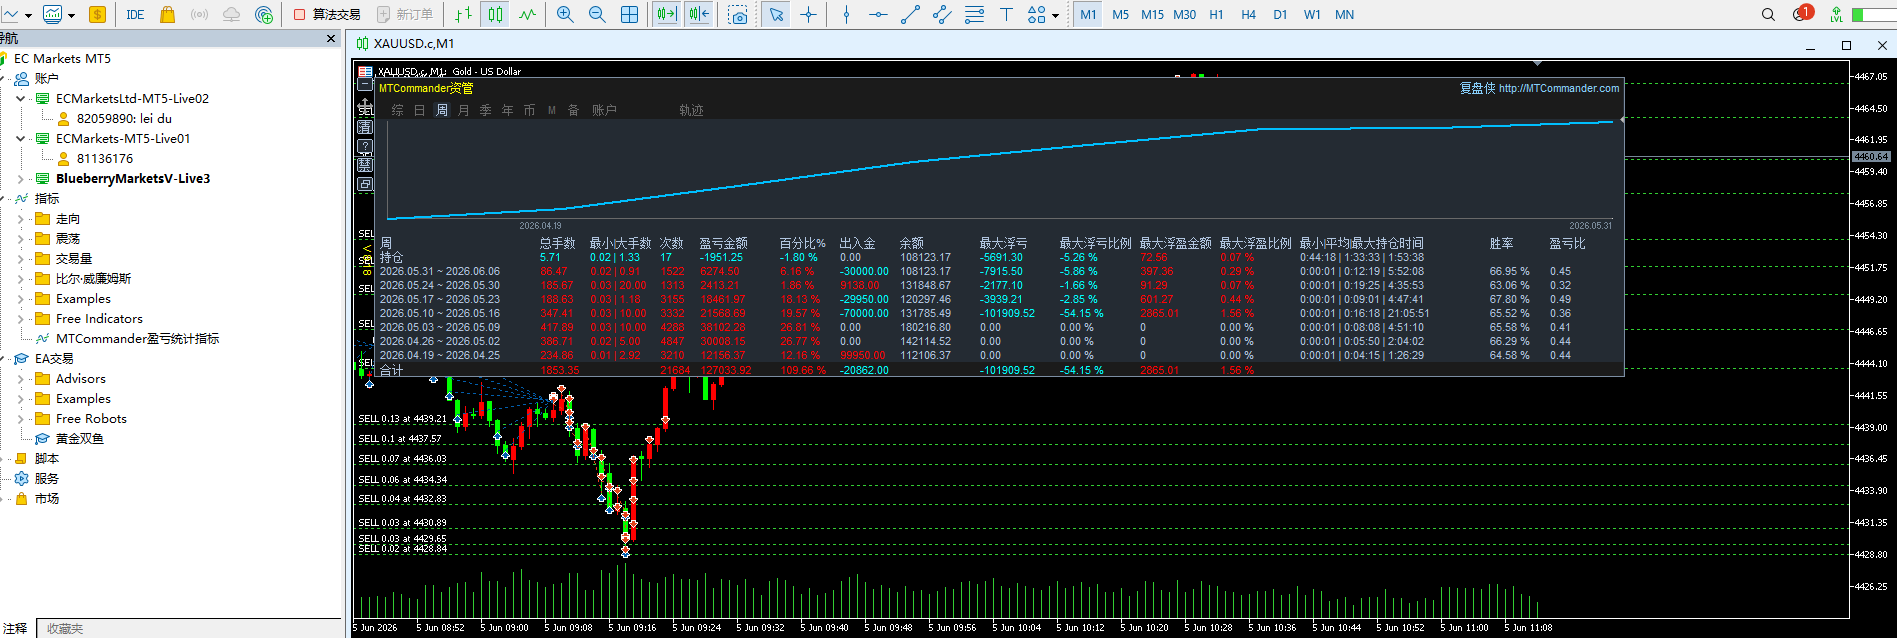1897x638 pixels.
Task: Zoom in on the chart
Action: [565, 15]
